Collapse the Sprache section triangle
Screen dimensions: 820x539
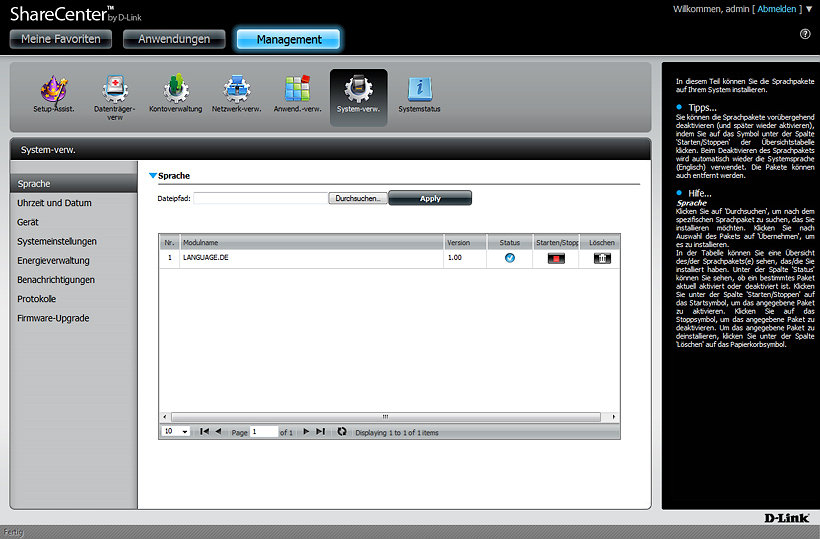point(153,176)
